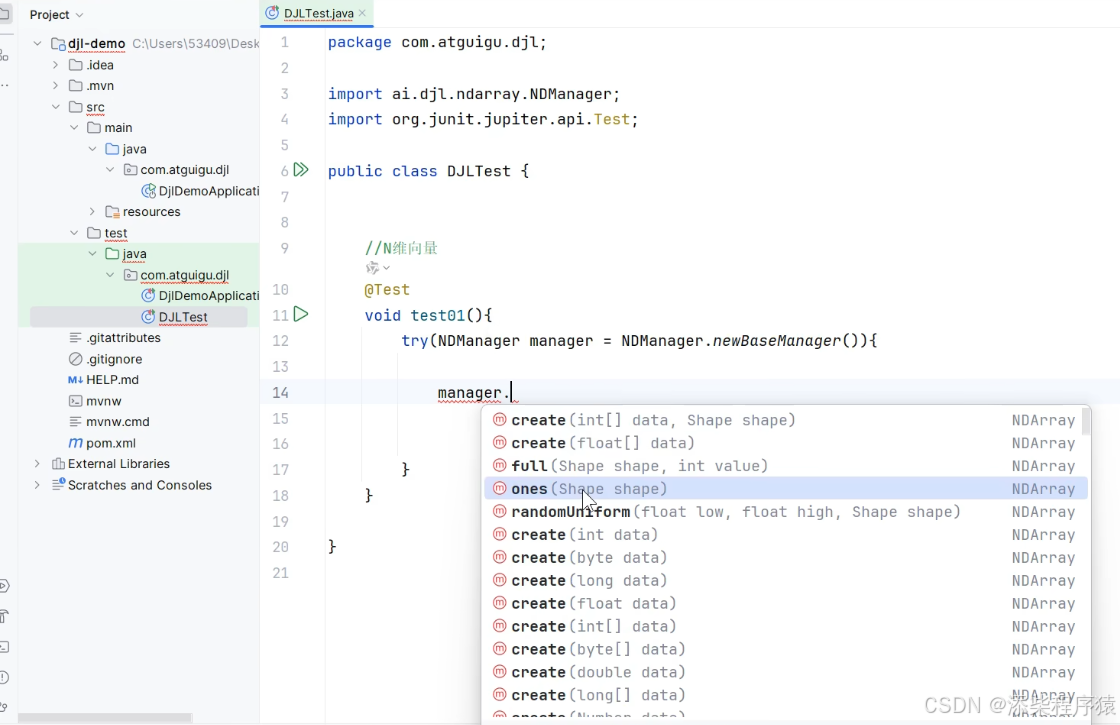Viewport: 1120px width, 725px height.
Task: Open the mvnw.cmd file
Action: 118,421
